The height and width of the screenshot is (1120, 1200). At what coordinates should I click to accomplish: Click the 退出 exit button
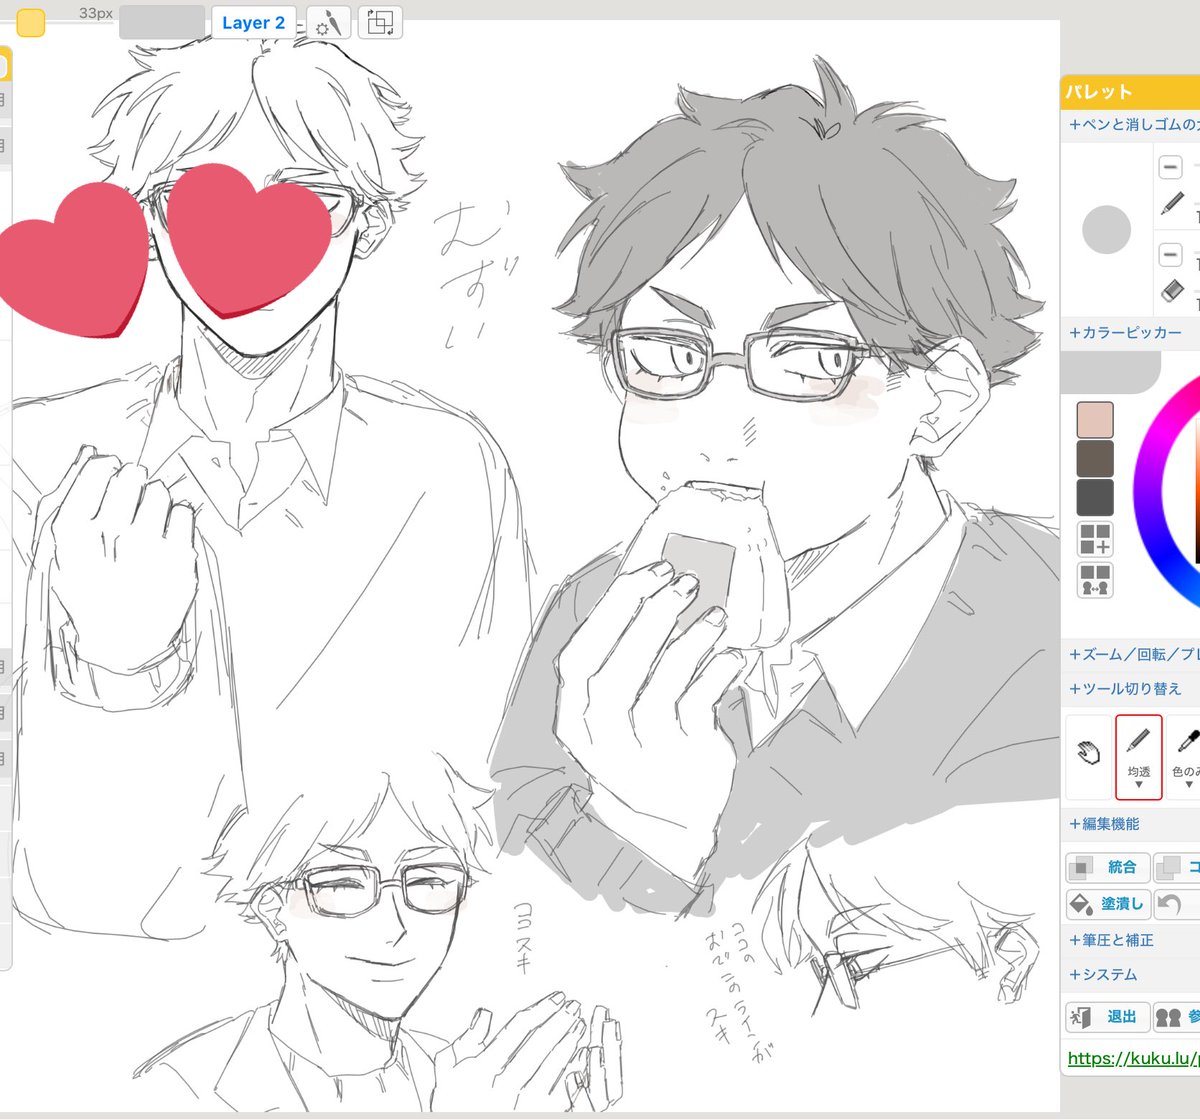click(x=1107, y=1017)
